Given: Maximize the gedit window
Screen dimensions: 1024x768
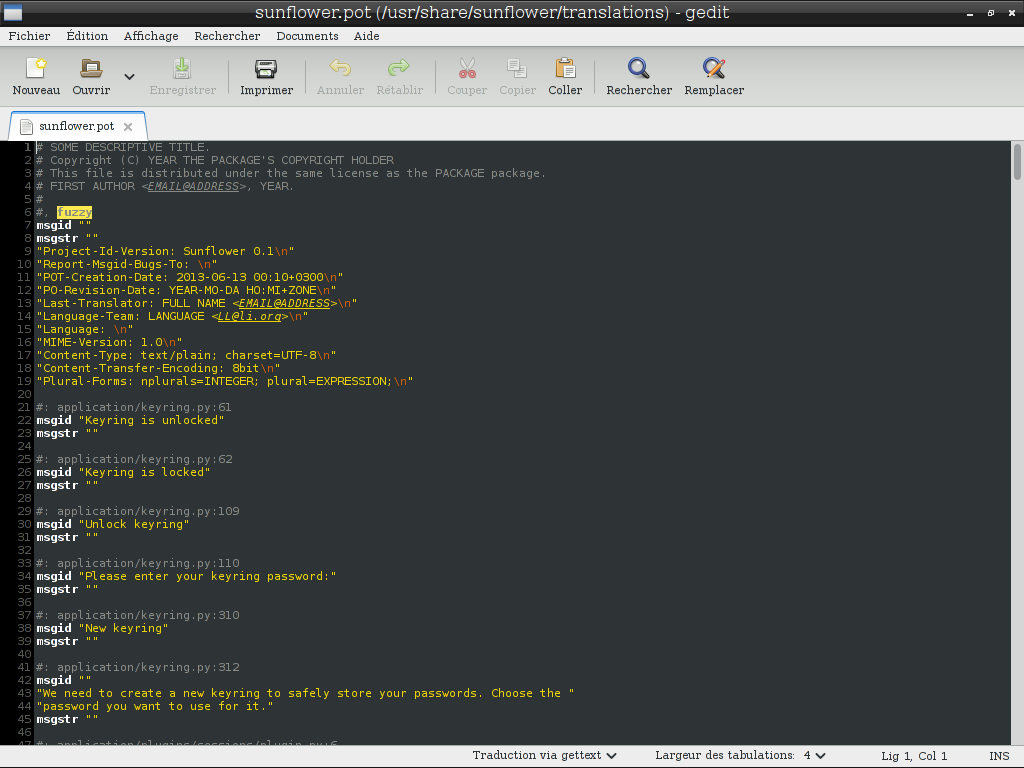Looking at the screenshot, I should point(991,13).
